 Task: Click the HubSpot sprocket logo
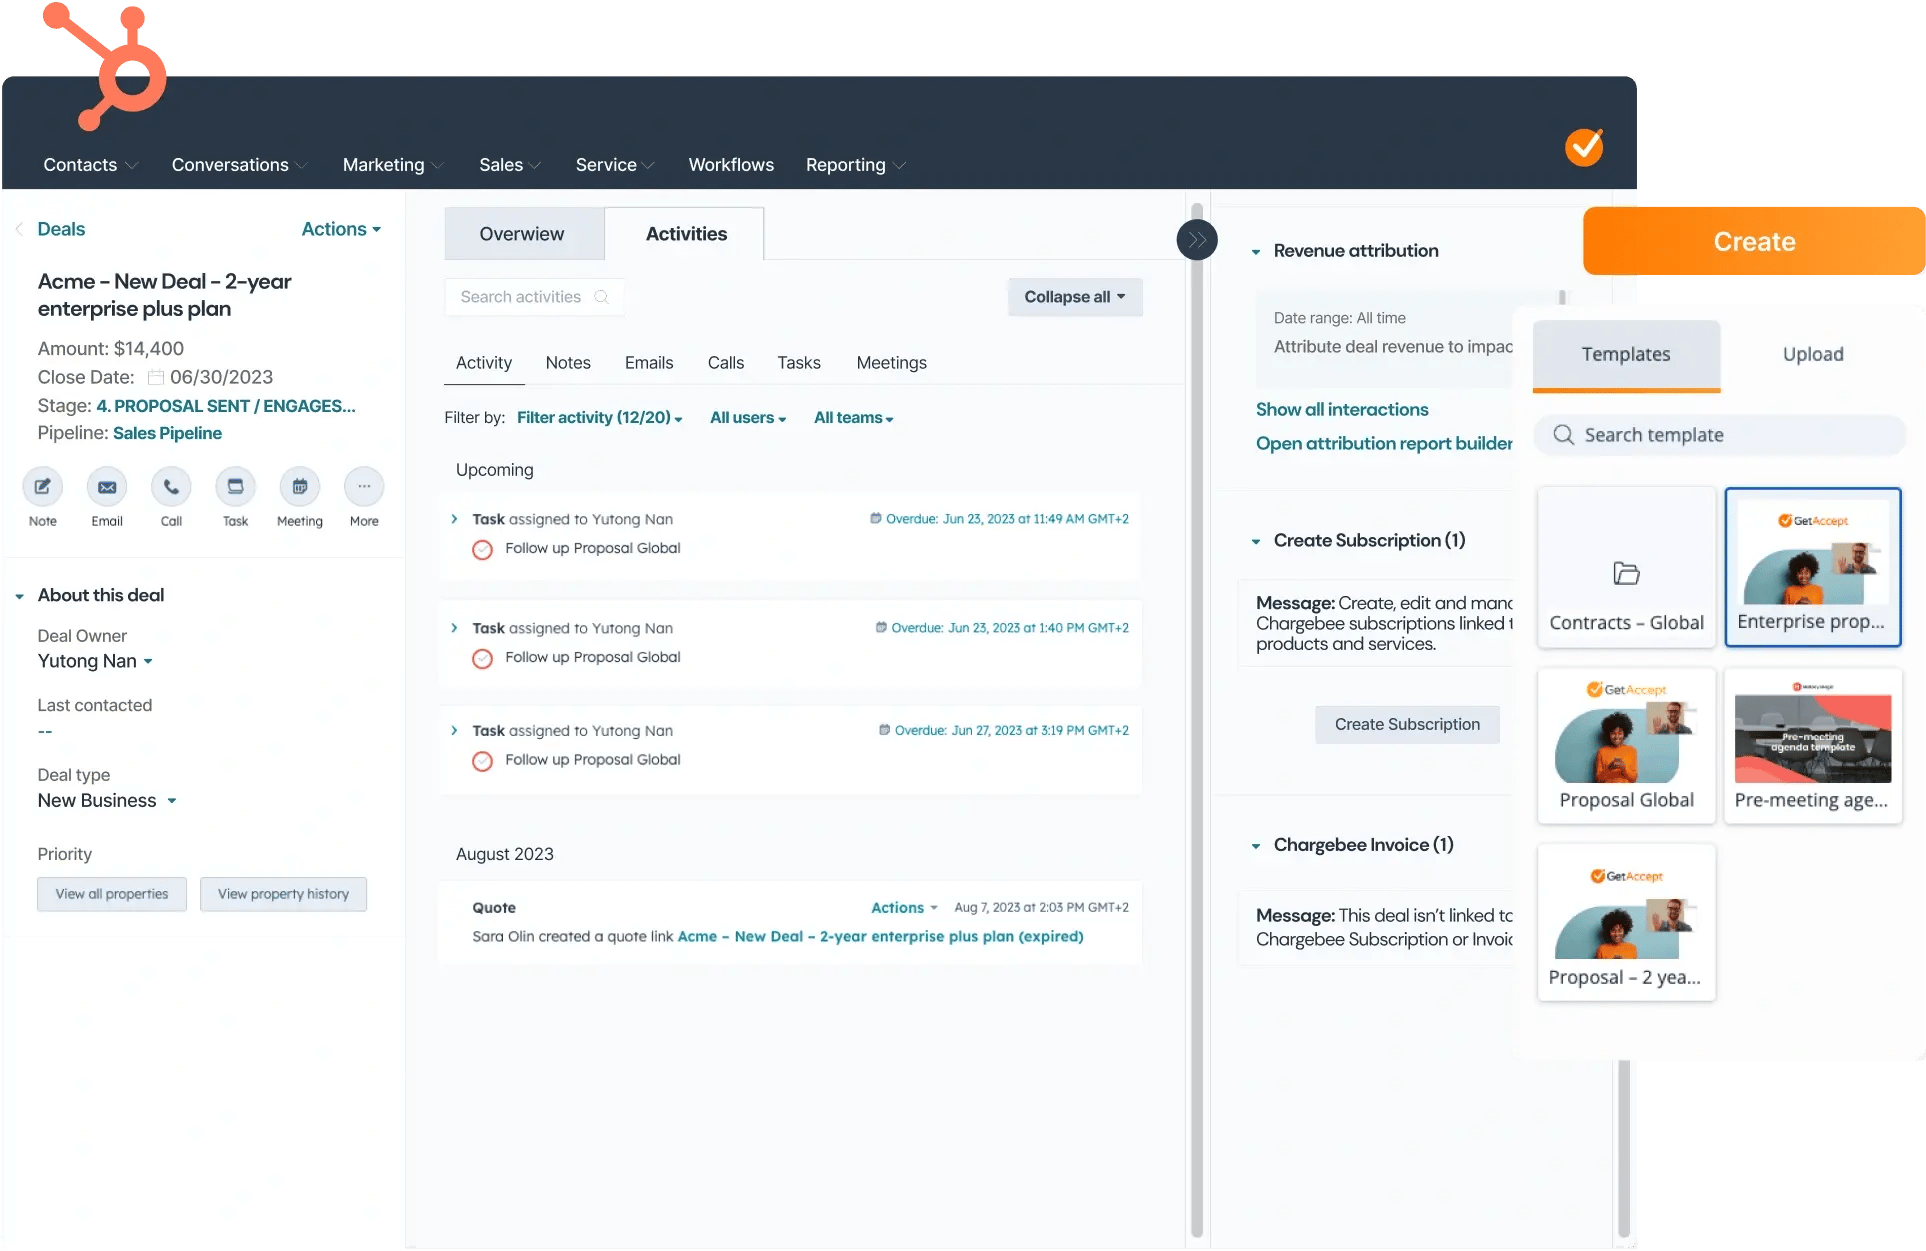pos(106,67)
